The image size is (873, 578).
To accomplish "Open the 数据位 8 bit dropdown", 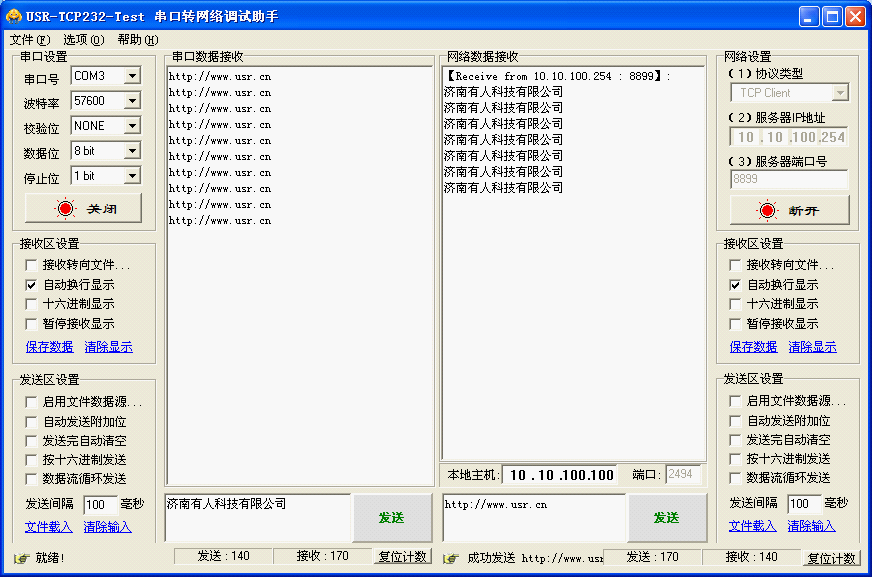I will coord(131,150).
